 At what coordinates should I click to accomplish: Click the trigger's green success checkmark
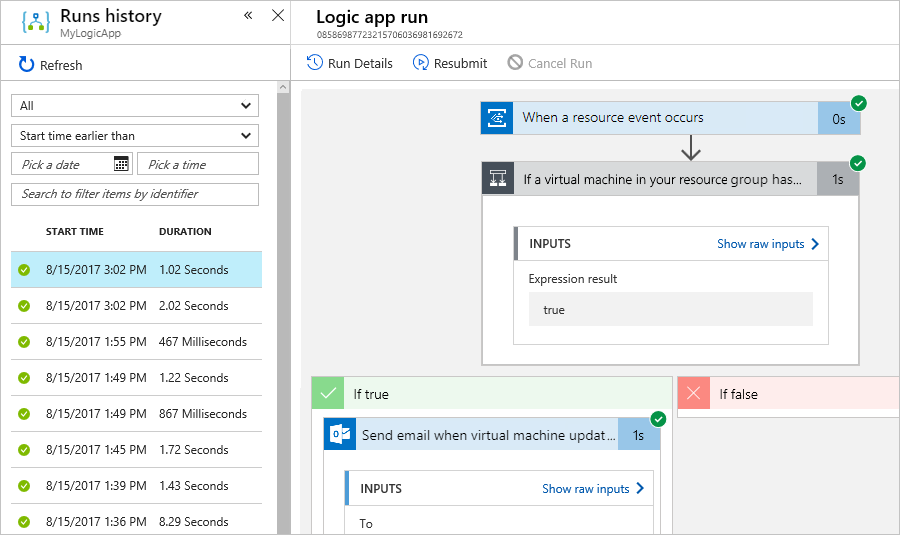859,103
